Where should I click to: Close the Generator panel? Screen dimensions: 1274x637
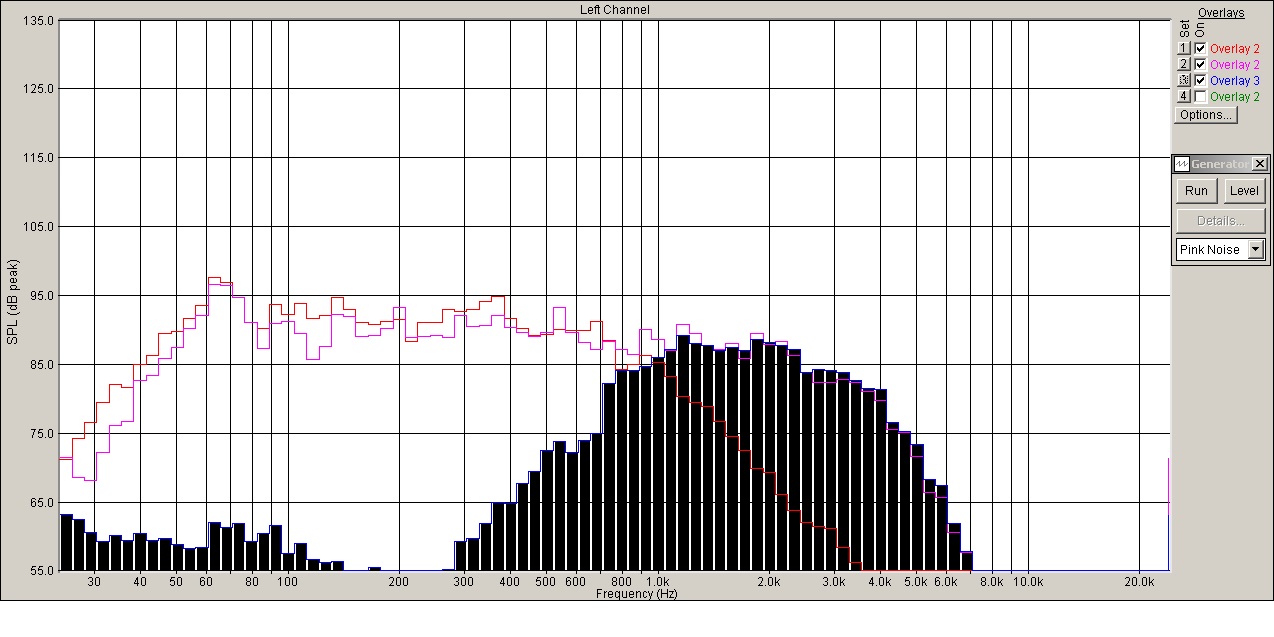pyautogui.click(x=1260, y=164)
